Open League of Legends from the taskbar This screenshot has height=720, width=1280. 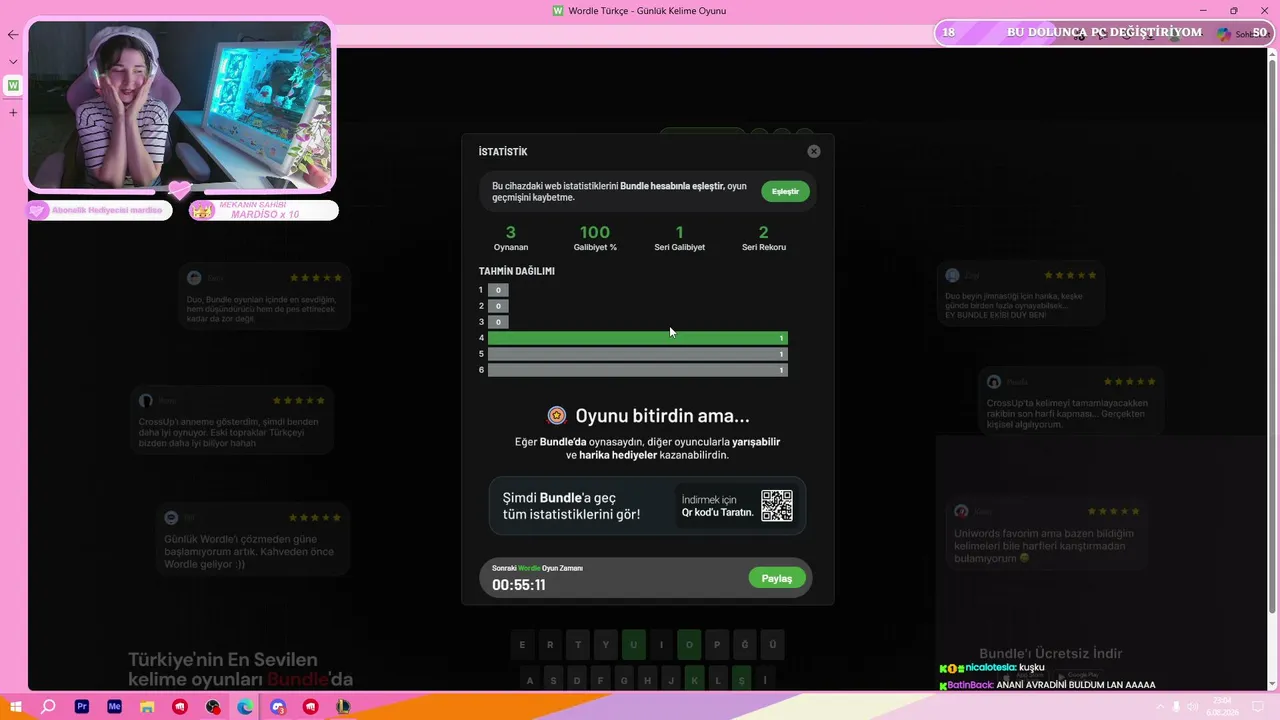pyautogui.click(x=343, y=707)
